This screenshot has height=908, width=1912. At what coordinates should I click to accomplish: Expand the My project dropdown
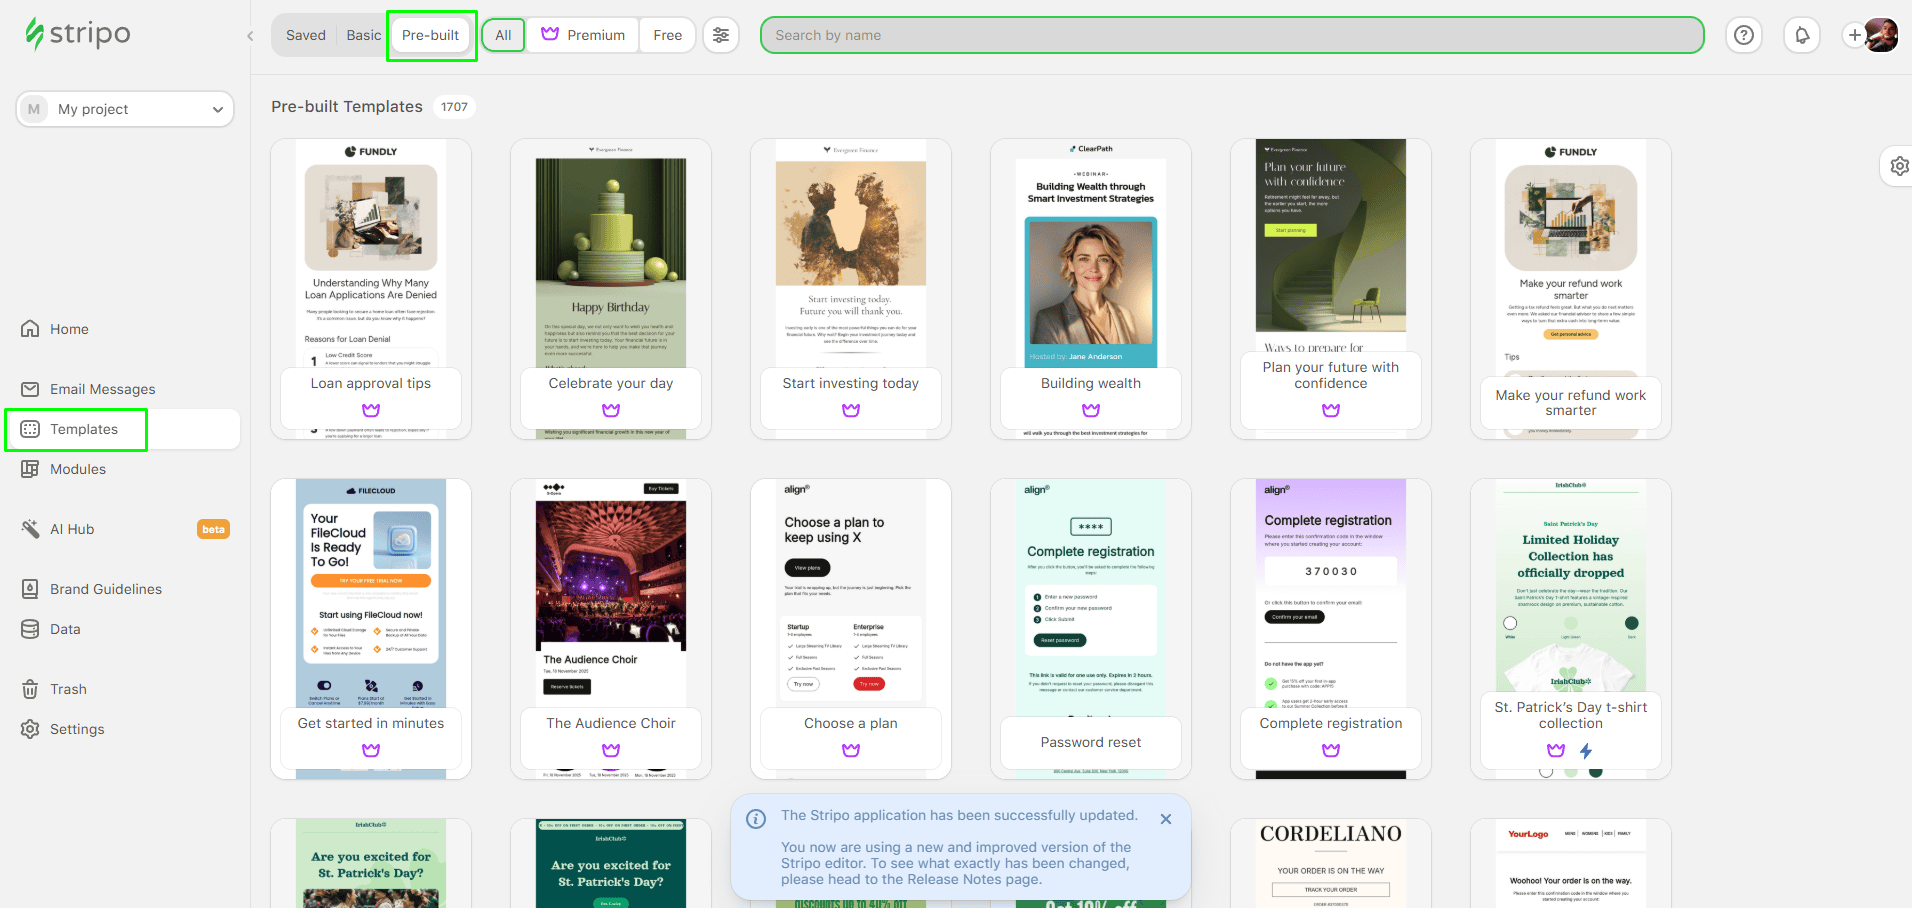coord(125,109)
